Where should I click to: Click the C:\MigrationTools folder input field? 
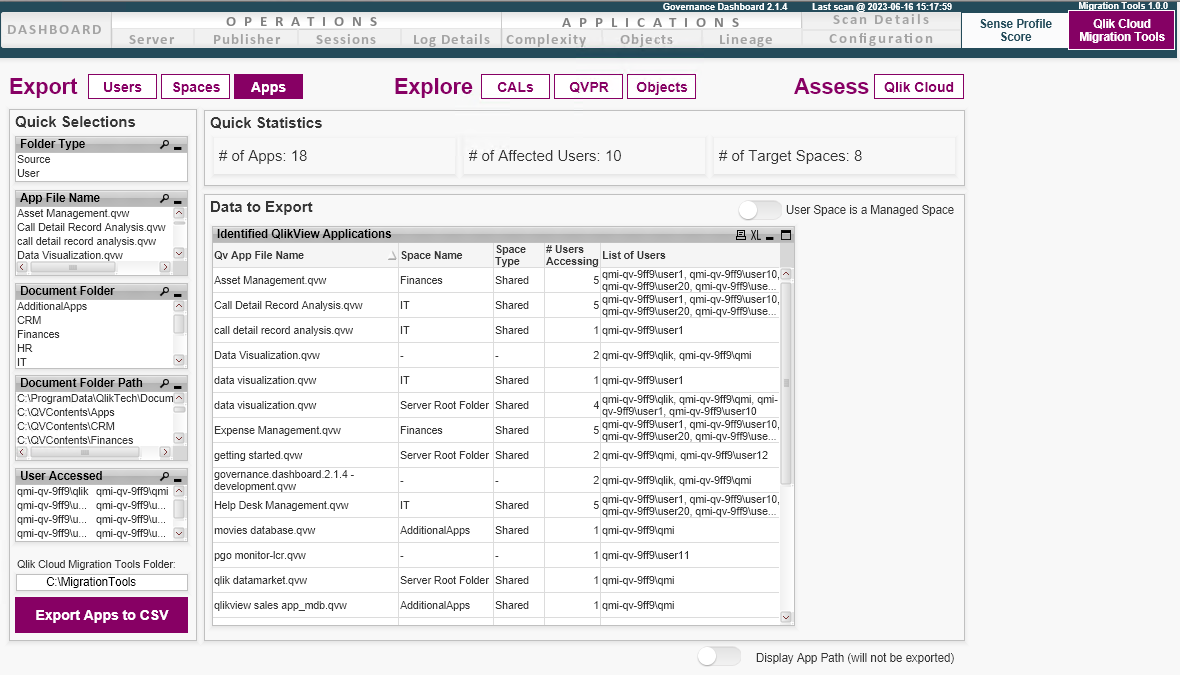[101, 582]
